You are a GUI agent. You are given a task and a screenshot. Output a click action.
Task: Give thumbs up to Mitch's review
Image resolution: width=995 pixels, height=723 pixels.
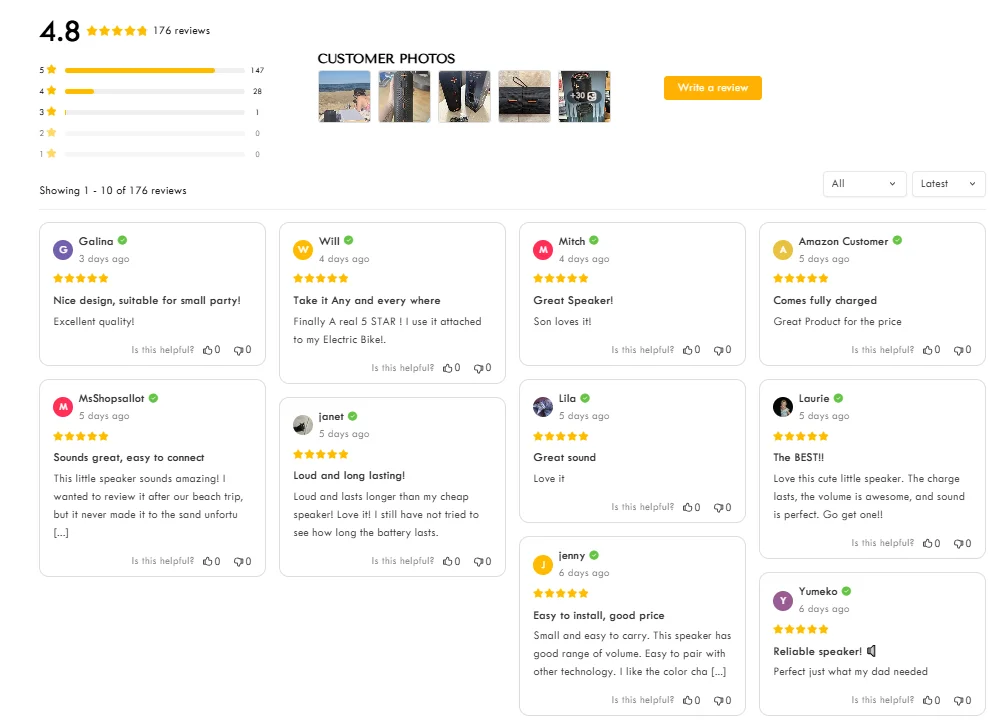[x=689, y=350]
